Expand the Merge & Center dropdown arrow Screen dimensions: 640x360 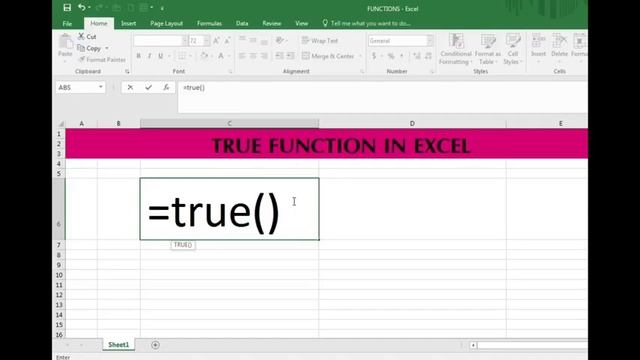pos(360,56)
